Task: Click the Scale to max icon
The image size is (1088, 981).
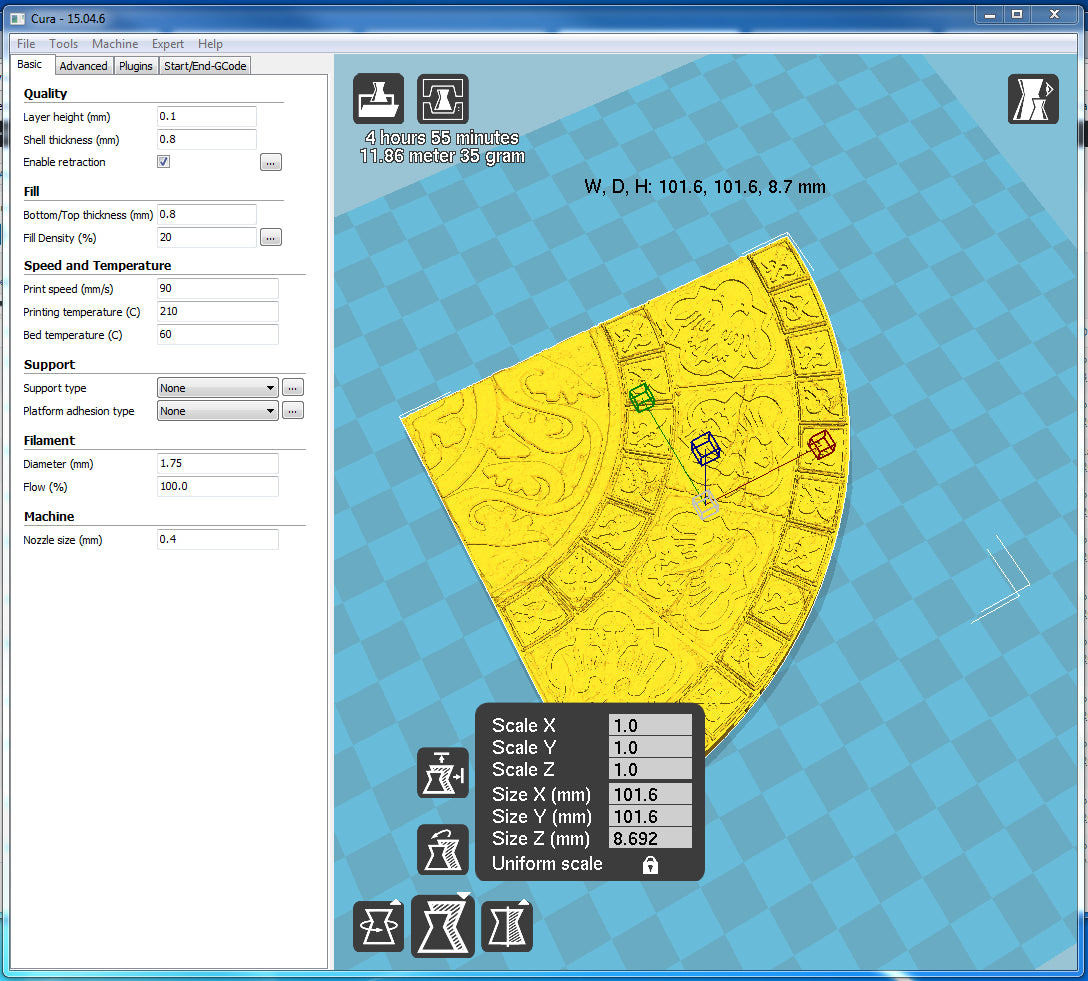Action: pyautogui.click(x=442, y=772)
